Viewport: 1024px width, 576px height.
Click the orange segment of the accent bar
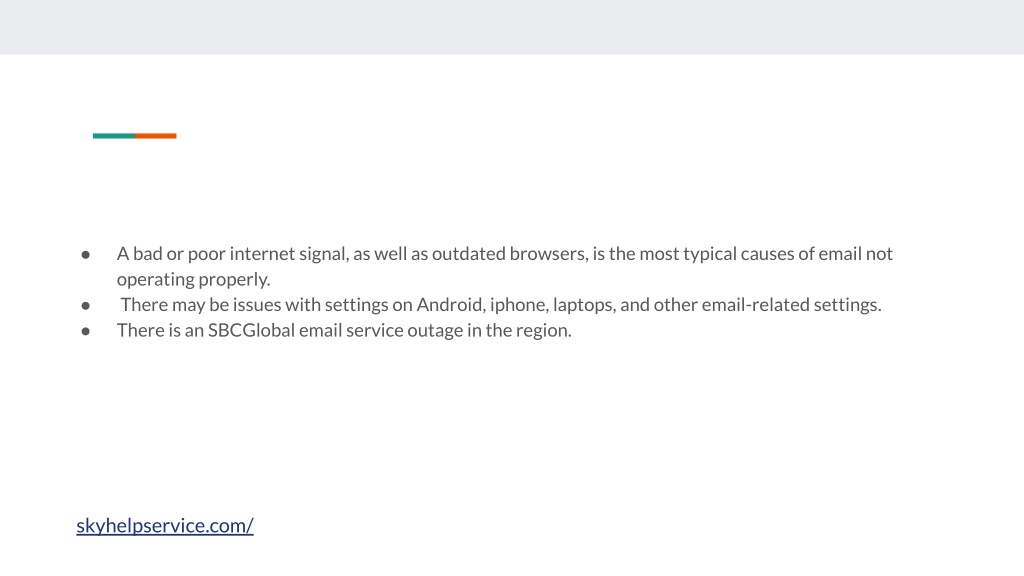155,136
